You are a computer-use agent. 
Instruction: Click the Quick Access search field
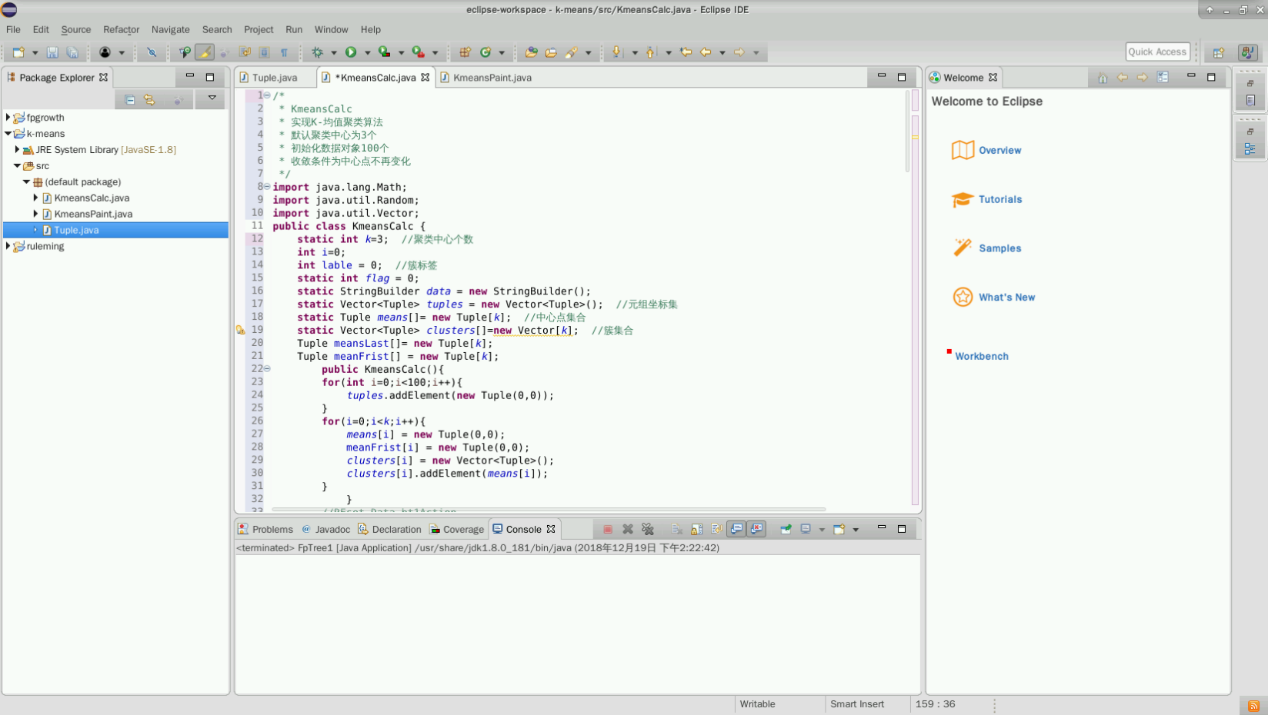click(x=1157, y=52)
